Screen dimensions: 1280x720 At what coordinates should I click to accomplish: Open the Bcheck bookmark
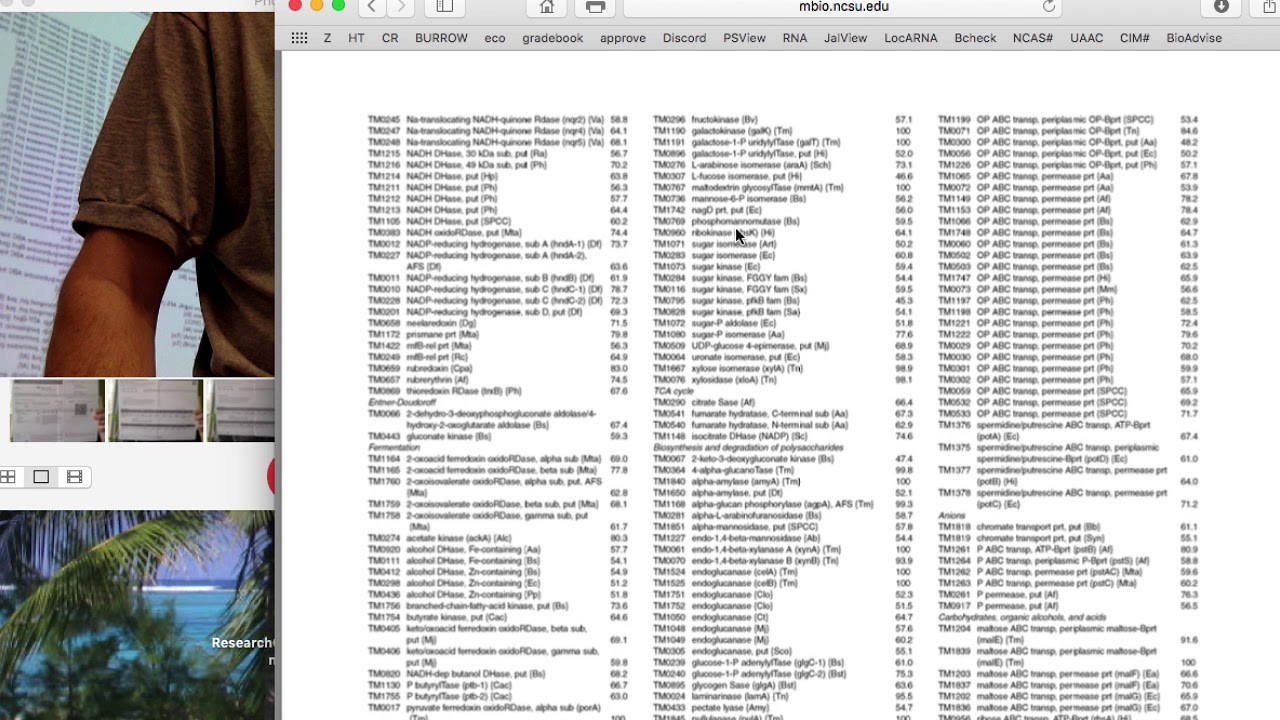coord(975,38)
